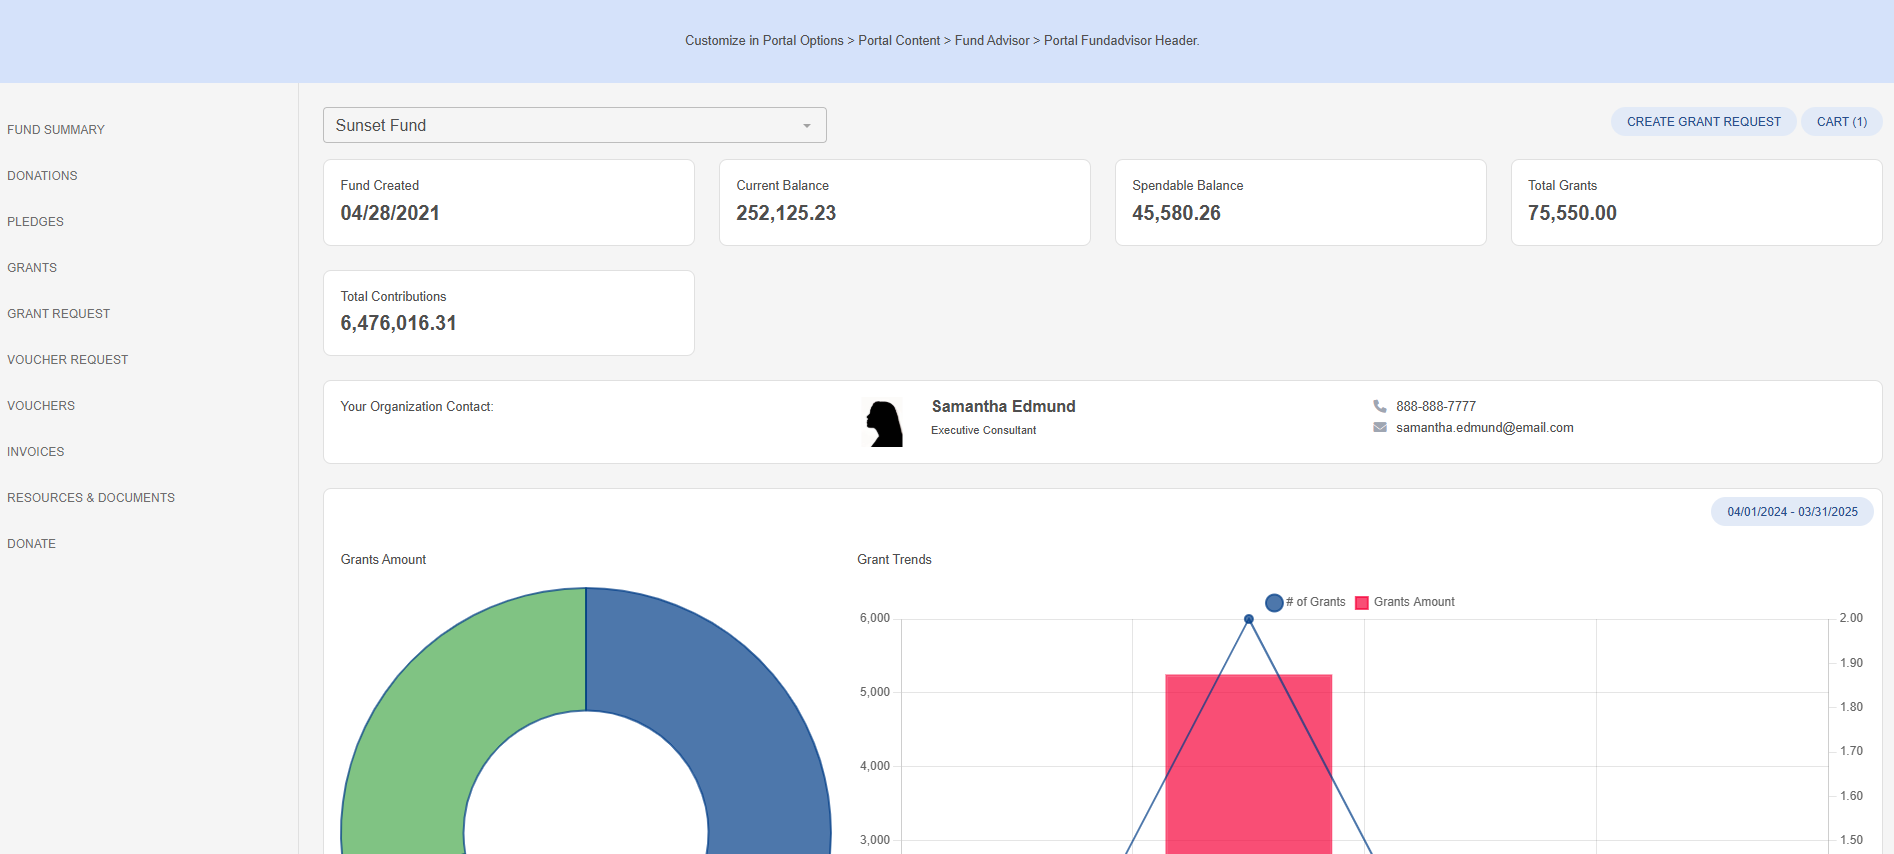Go to Donations in the sidebar
Screen dimensions: 1894x854
coord(42,176)
